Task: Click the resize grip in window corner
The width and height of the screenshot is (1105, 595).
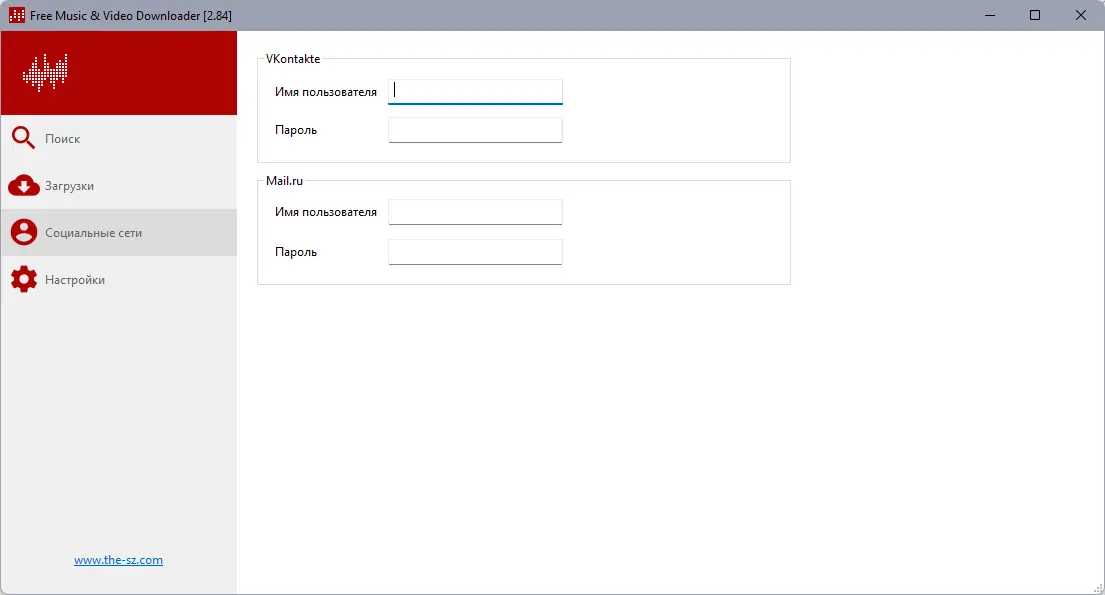Action: (1098, 588)
